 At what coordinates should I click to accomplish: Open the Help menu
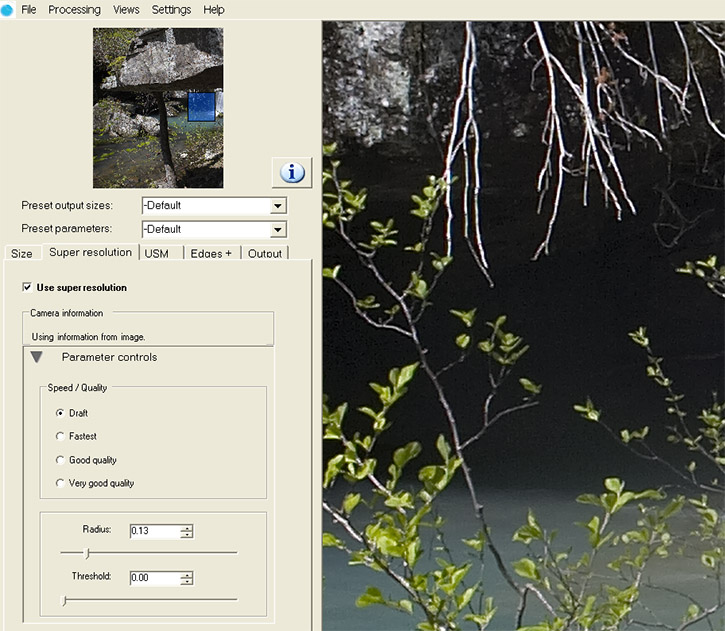[x=214, y=10]
